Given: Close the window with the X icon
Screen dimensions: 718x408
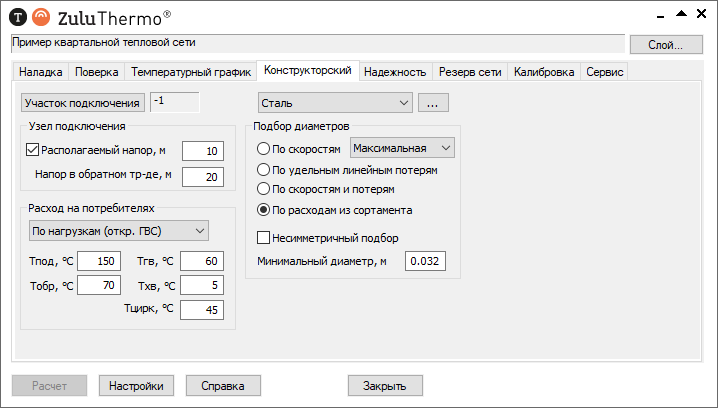Looking at the screenshot, I should (x=703, y=14).
